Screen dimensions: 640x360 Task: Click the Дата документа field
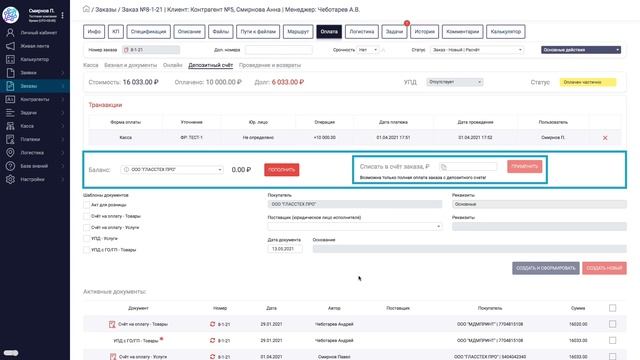coord(285,249)
